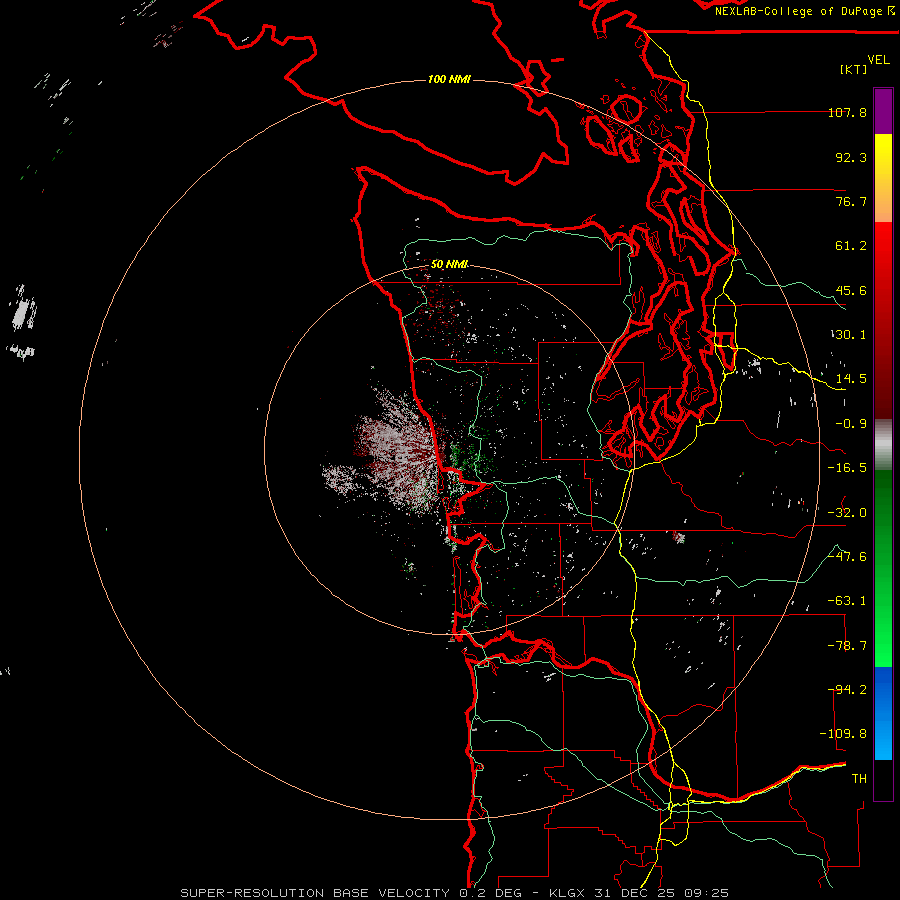Click the 61.2 legend value
This screenshot has width=900, height=900.
click(851, 246)
